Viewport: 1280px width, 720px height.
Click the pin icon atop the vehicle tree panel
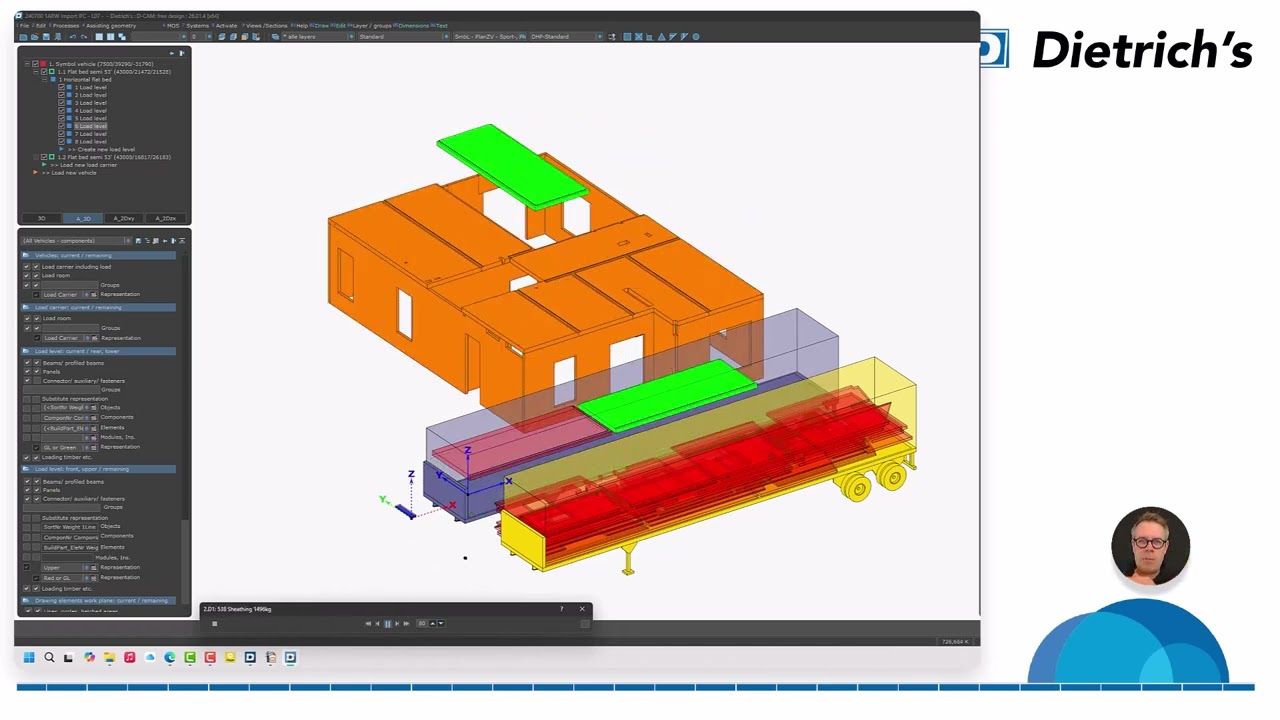coord(172,53)
